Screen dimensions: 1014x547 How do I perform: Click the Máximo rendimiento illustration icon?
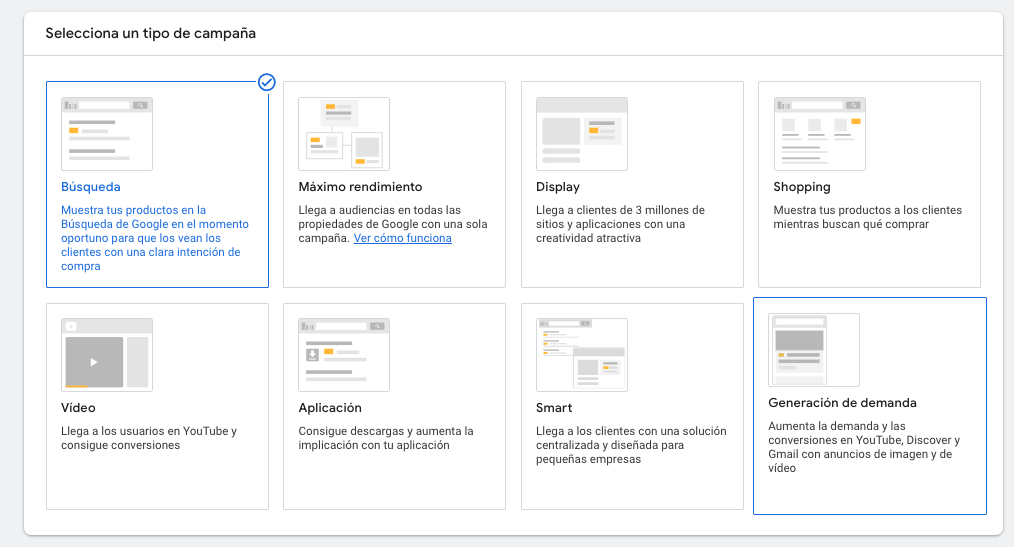[x=344, y=134]
